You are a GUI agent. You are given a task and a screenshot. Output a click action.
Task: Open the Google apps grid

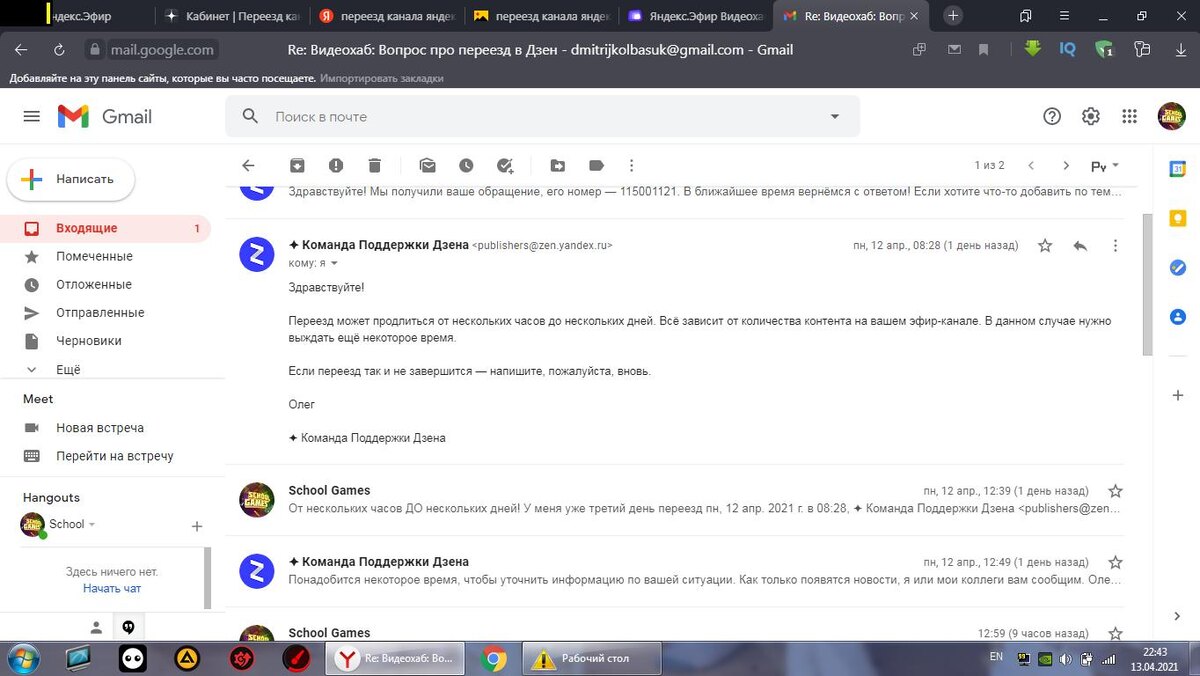pos(1129,116)
